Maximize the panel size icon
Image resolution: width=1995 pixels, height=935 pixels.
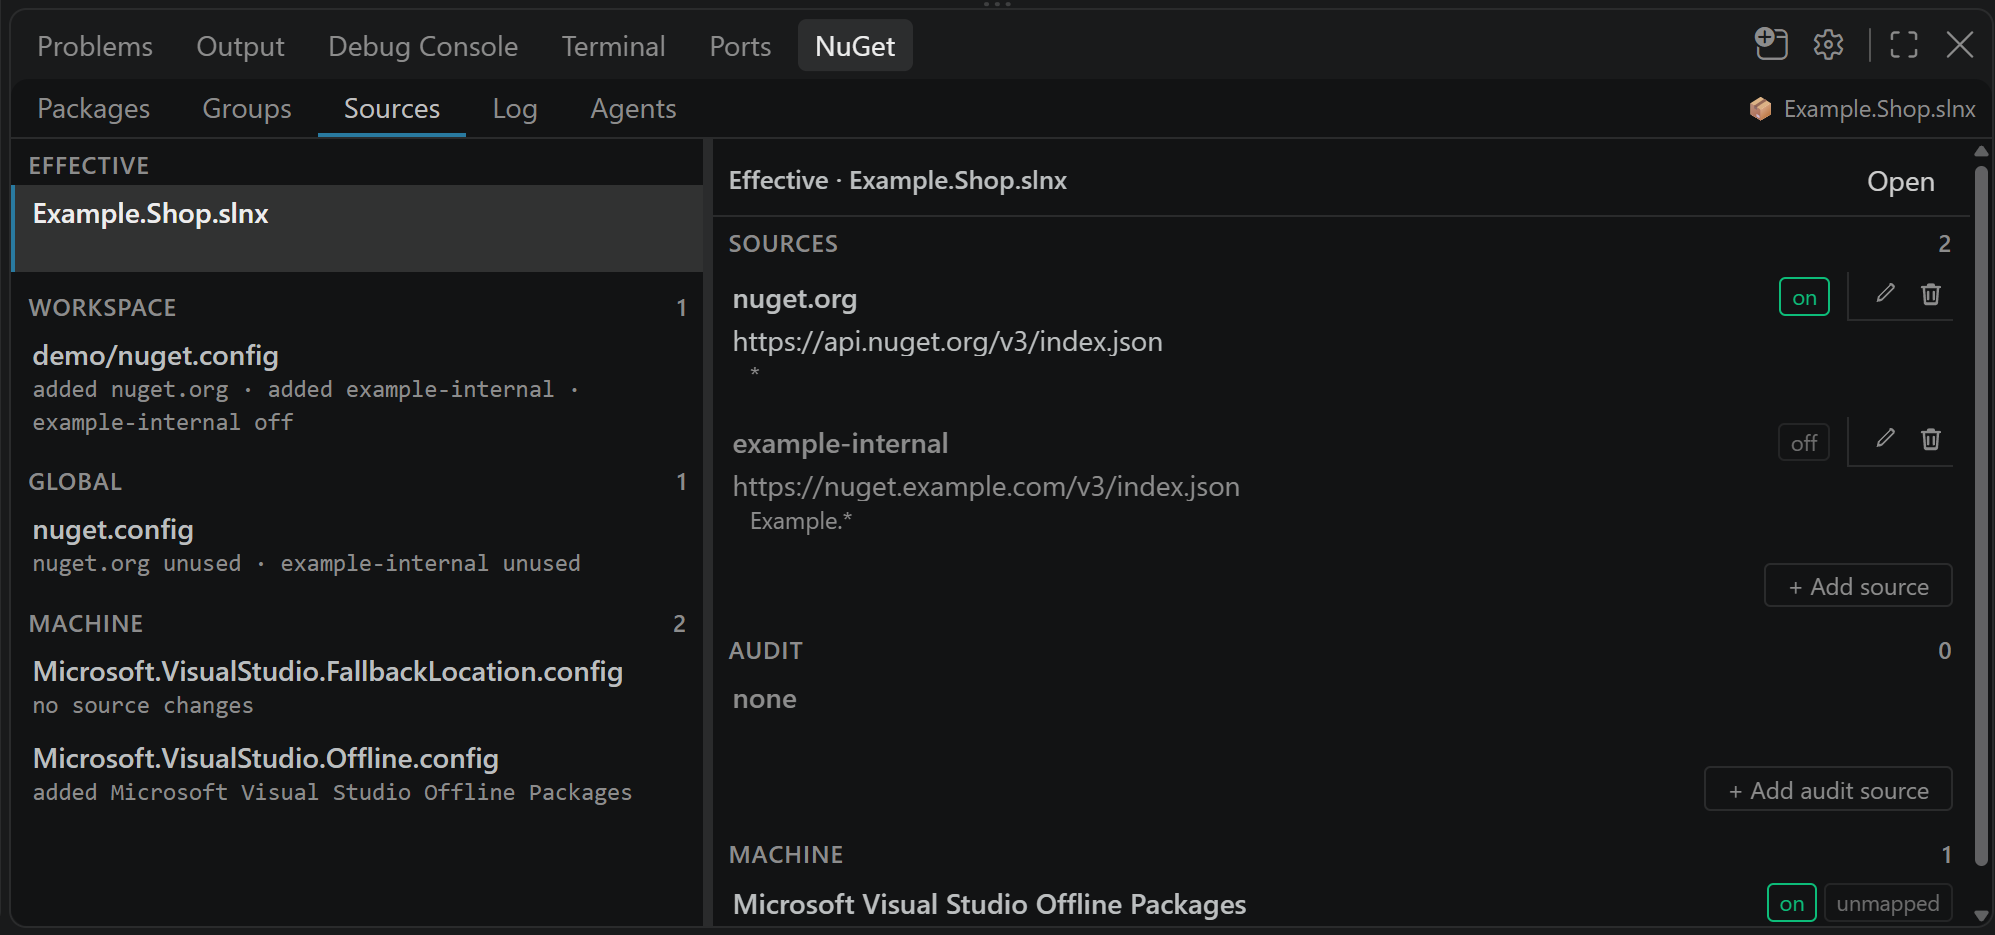1904,45
